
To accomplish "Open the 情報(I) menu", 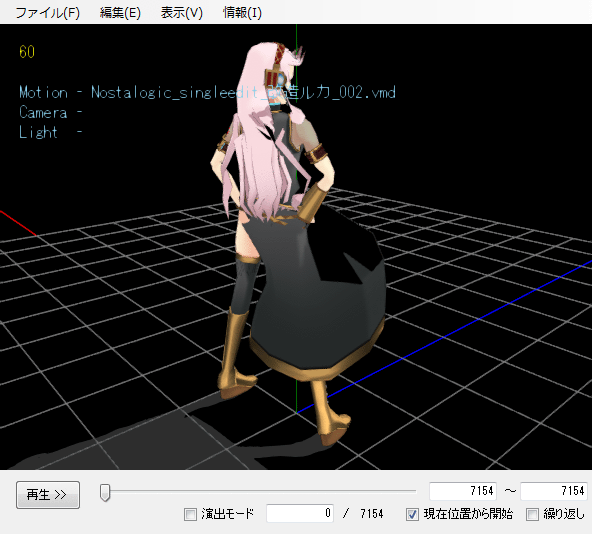I will (x=242, y=13).
